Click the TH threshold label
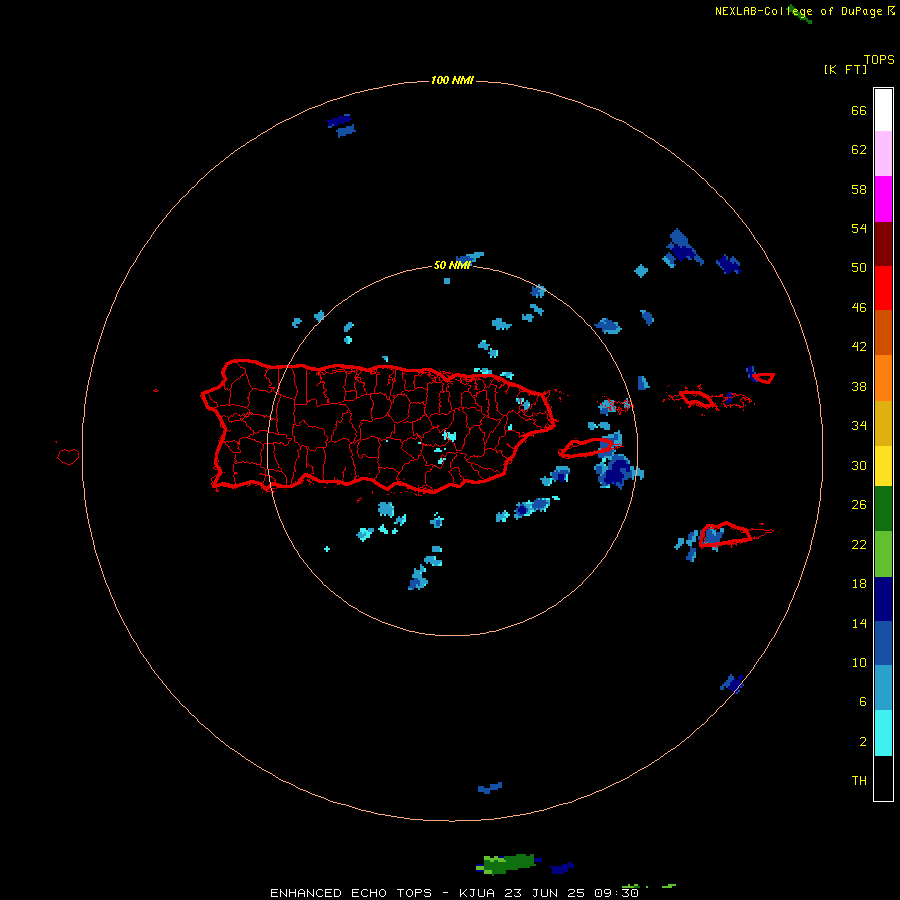This screenshot has height=900, width=900. tap(859, 781)
